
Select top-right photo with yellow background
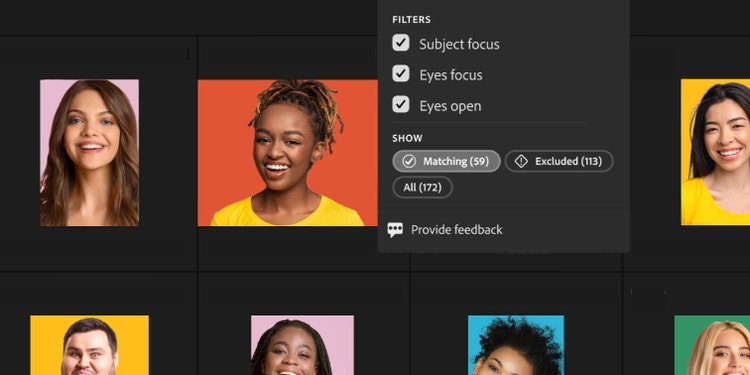716,152
